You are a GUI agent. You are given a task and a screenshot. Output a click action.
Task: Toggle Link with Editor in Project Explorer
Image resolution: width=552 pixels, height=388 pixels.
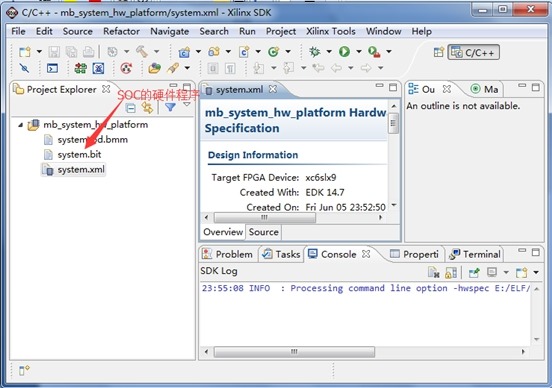(x=148, y=108)
